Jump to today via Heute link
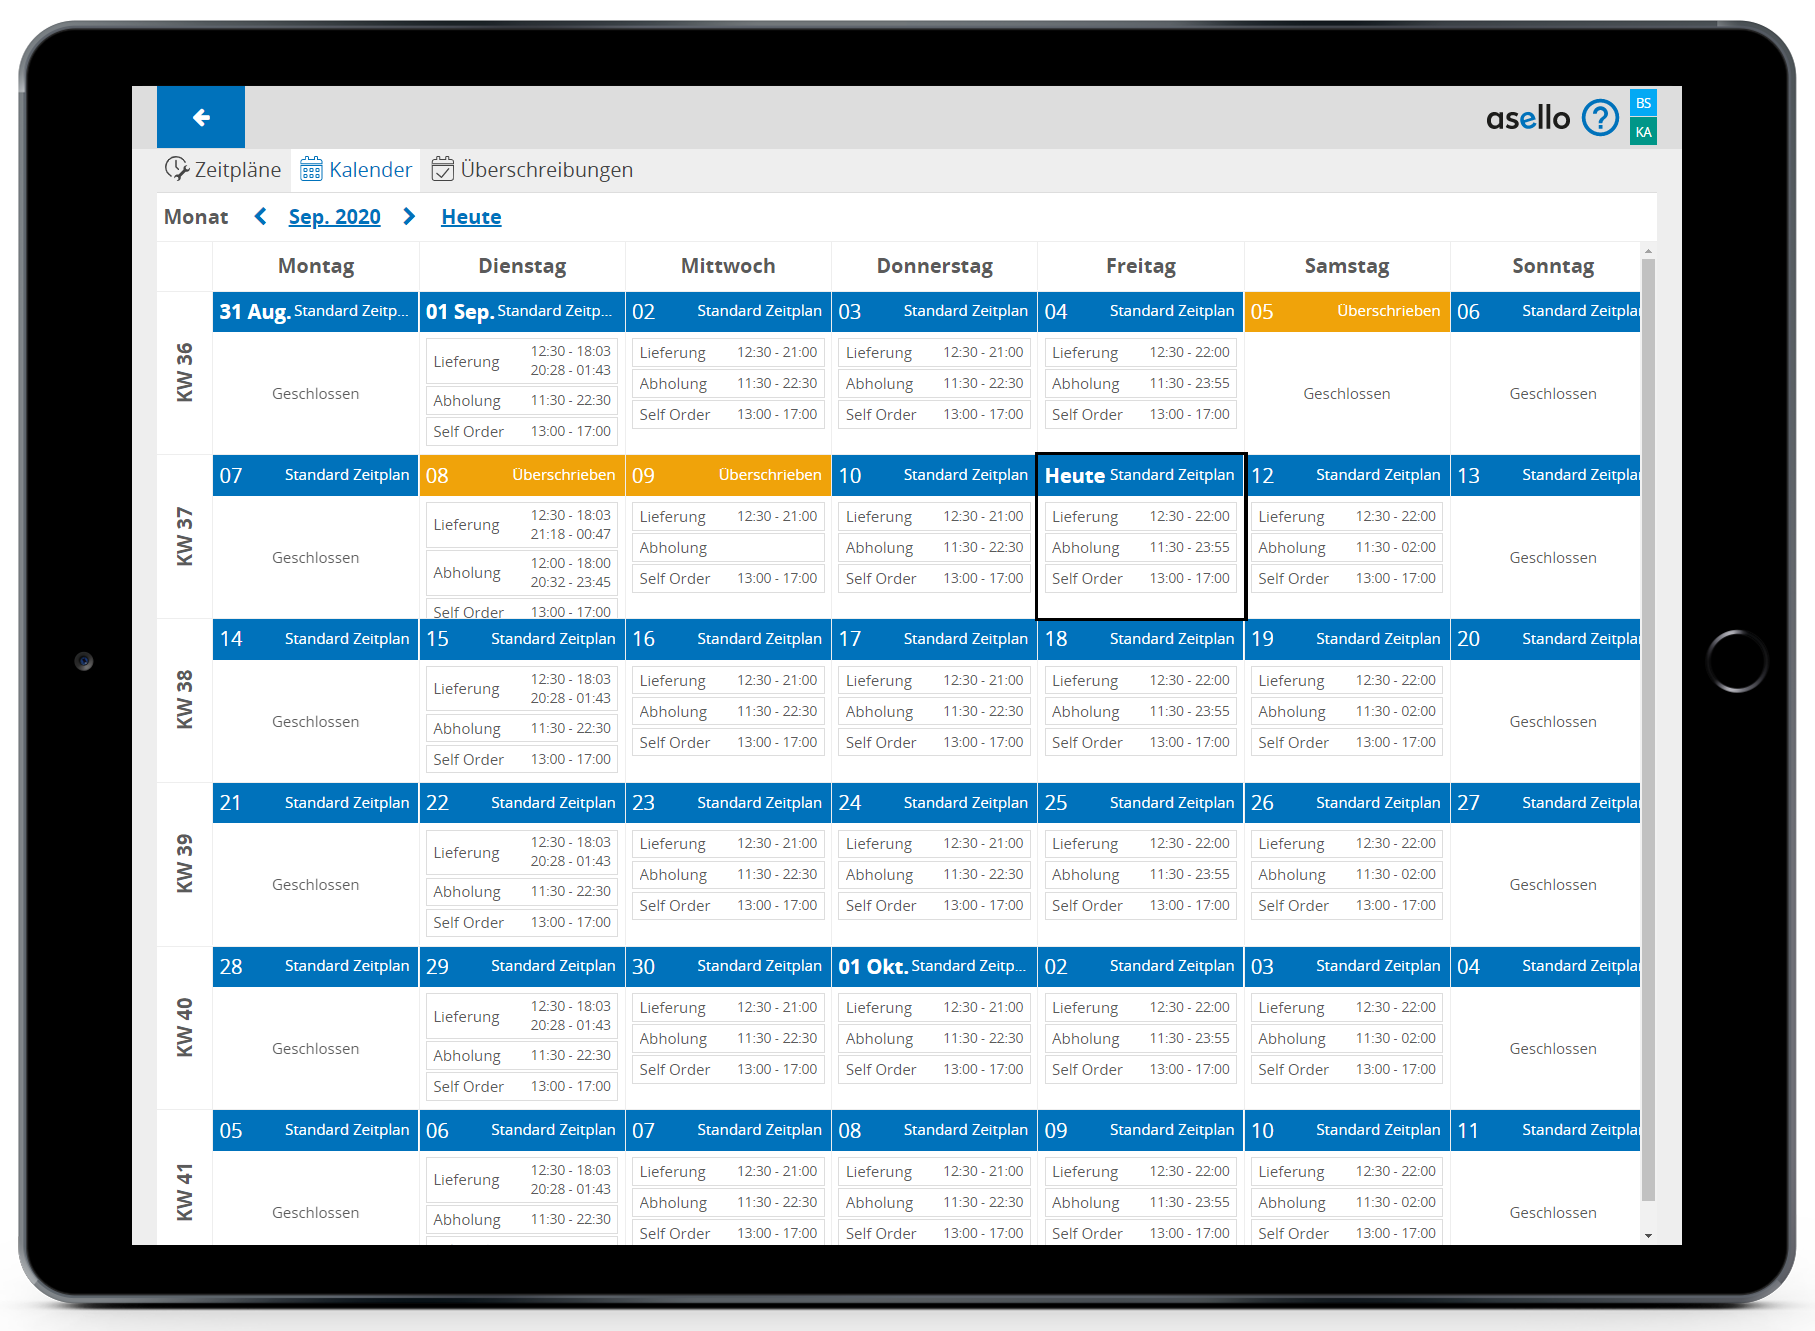1815x1331 pixels. click(471, 217)
